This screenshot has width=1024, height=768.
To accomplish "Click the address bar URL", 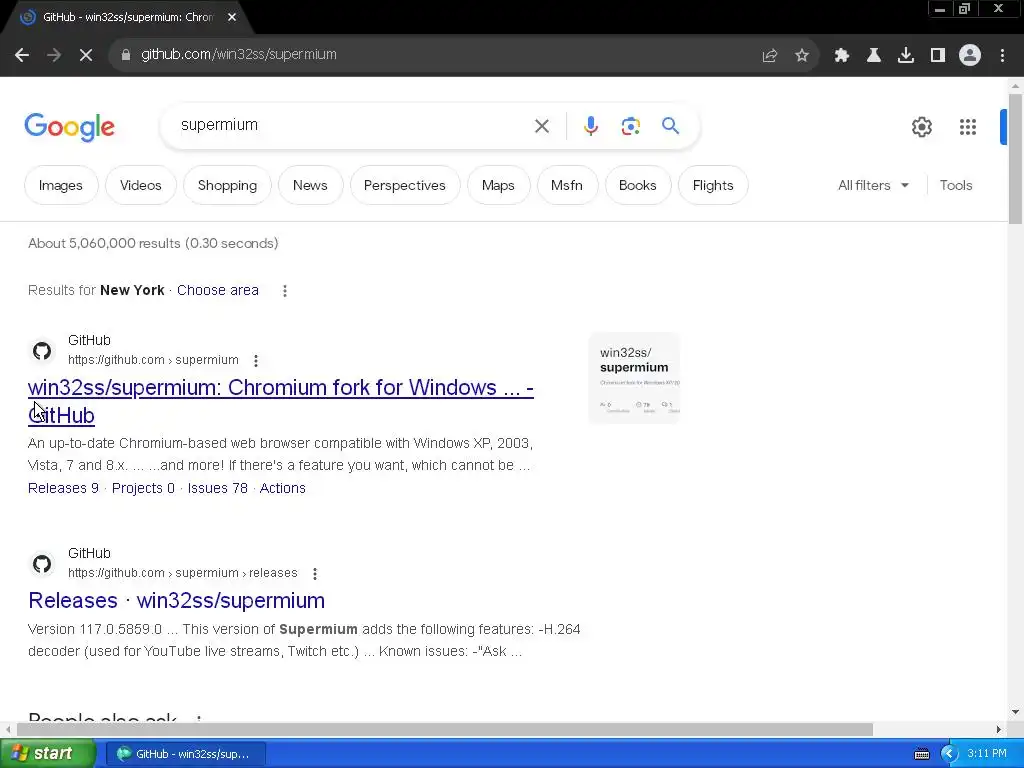I will point(239,55).
